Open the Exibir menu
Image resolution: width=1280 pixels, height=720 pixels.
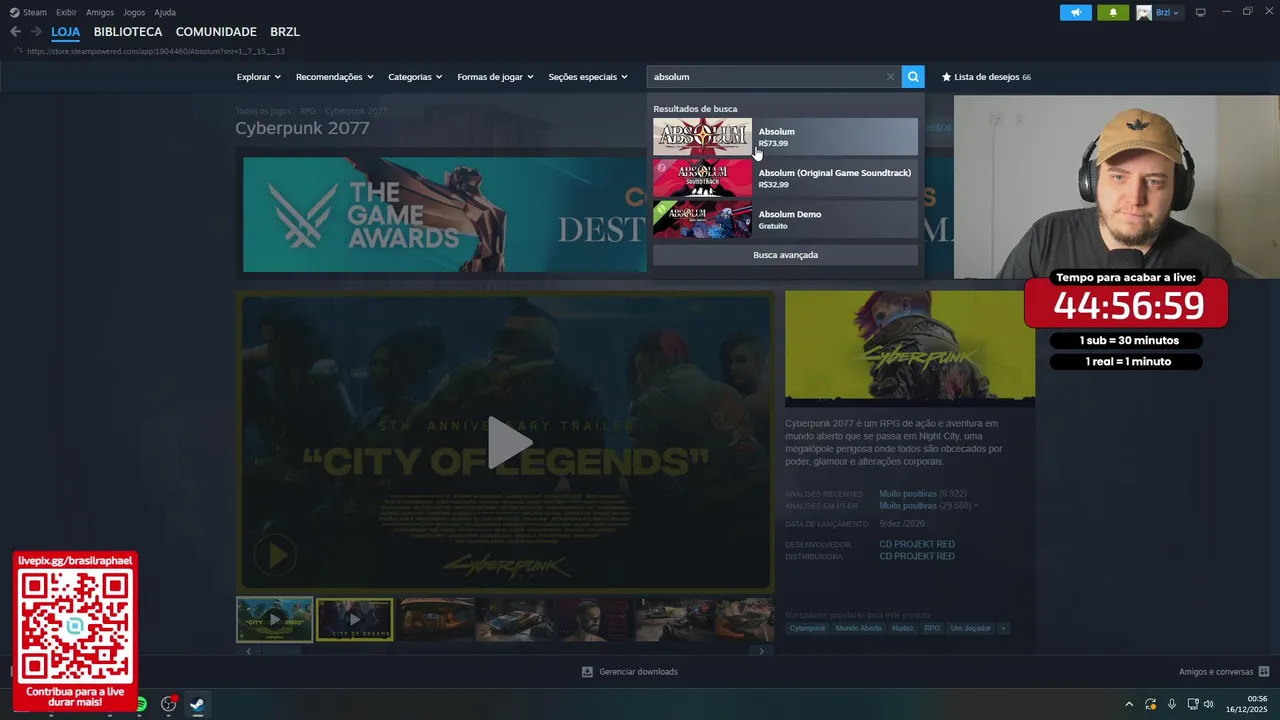(66, 12)
